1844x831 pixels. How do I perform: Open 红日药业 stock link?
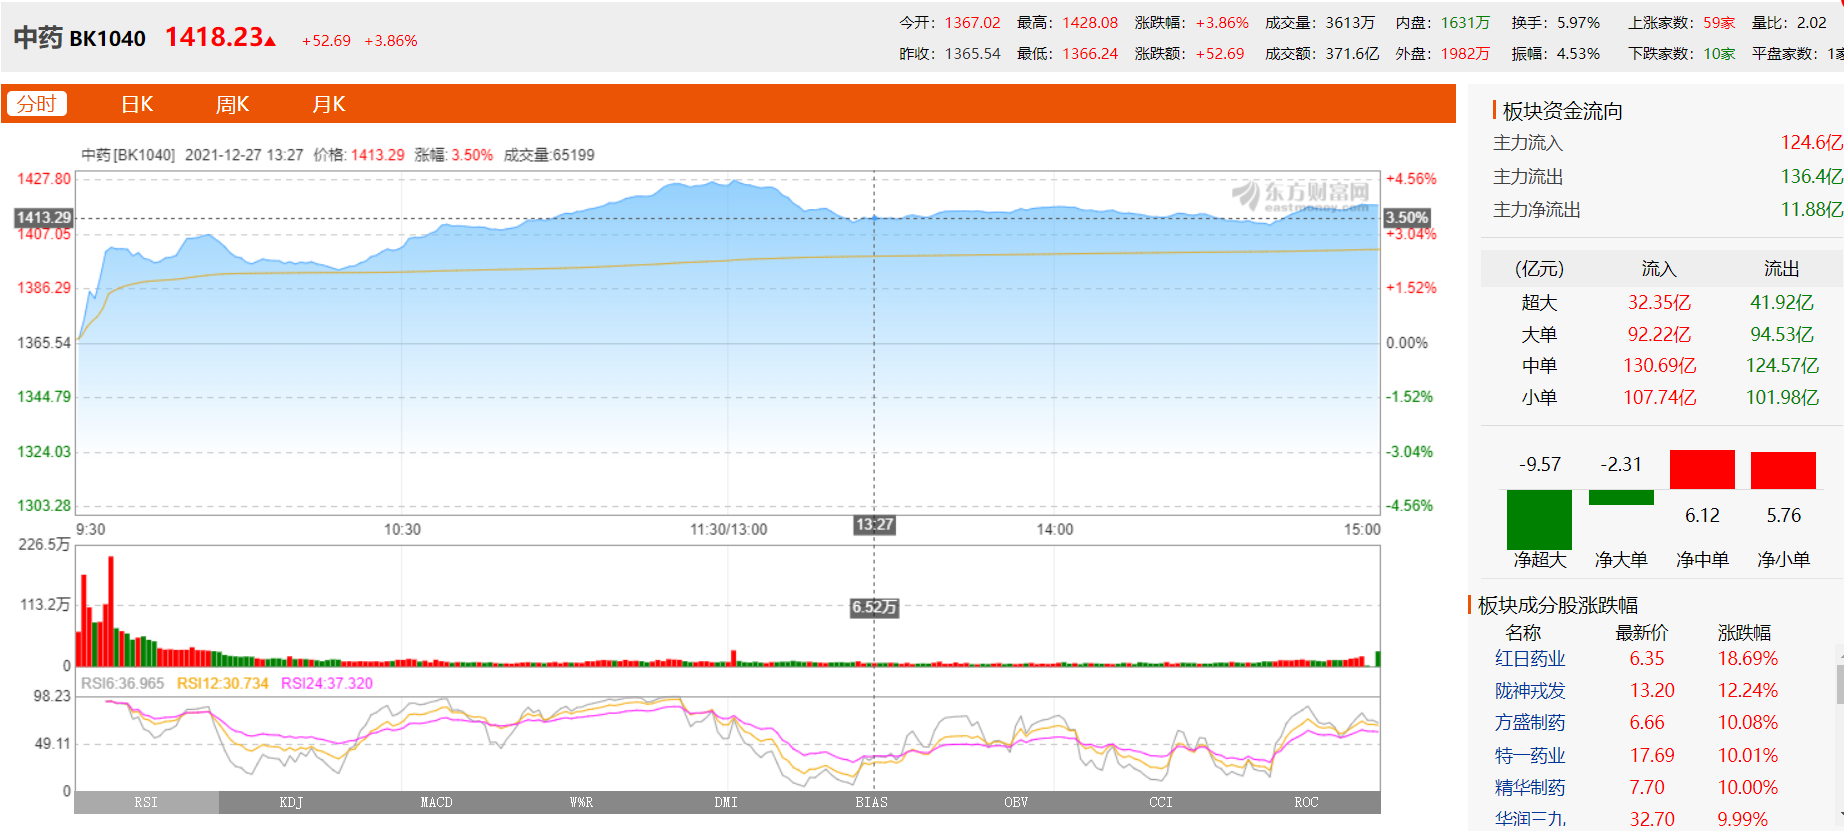pyautogui.click(x=1530, y=659)
